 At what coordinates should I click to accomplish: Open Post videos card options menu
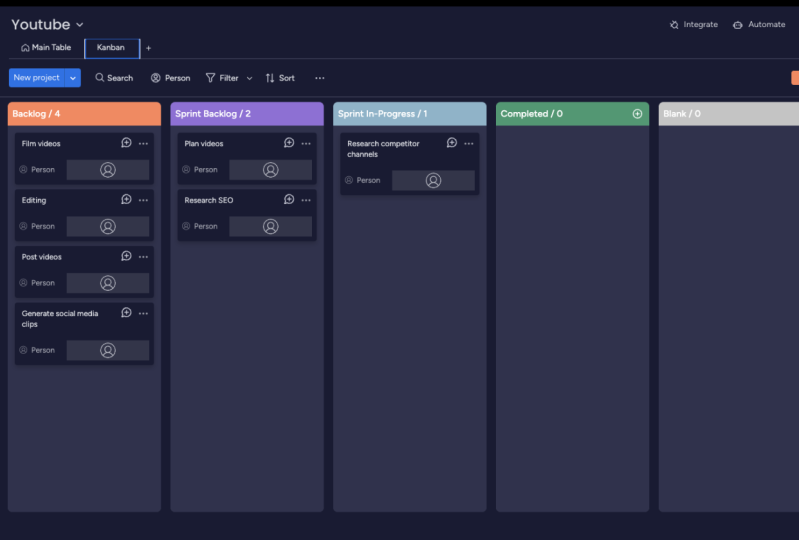click(143, 257)
